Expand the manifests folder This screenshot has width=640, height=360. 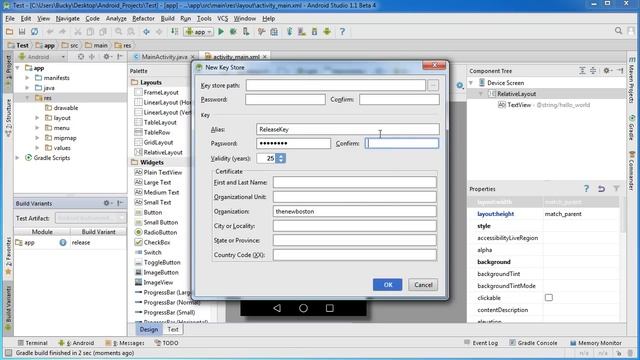27,78
